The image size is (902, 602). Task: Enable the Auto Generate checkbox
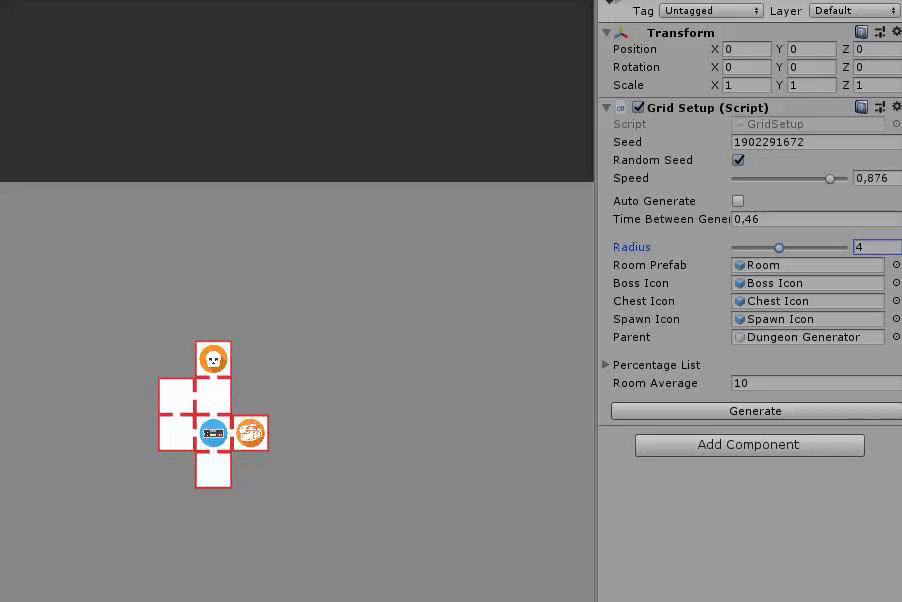pos(737,200)
